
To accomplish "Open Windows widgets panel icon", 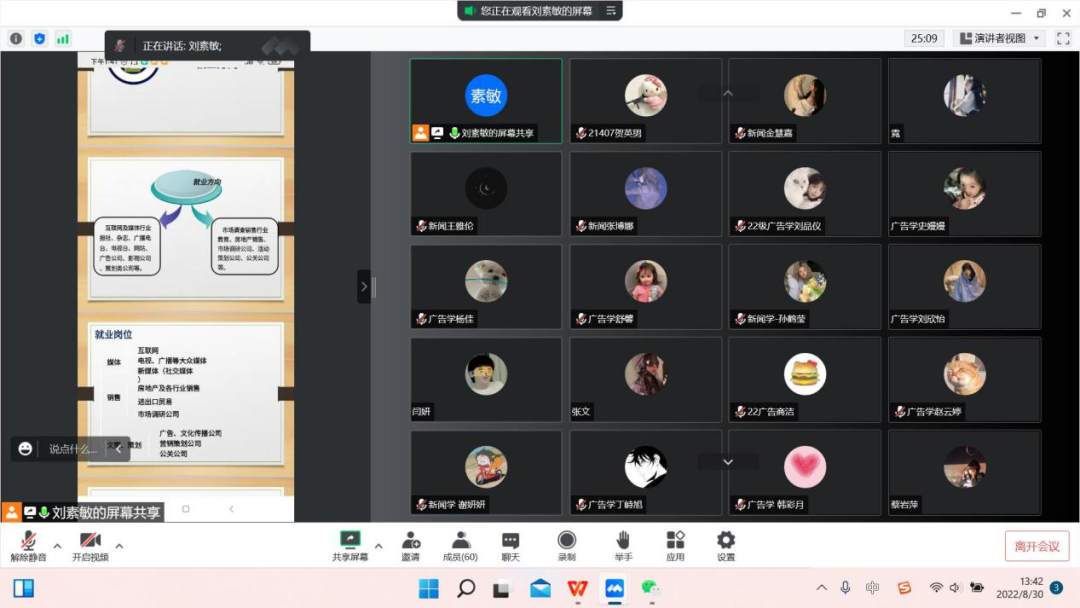I will 24,588.
